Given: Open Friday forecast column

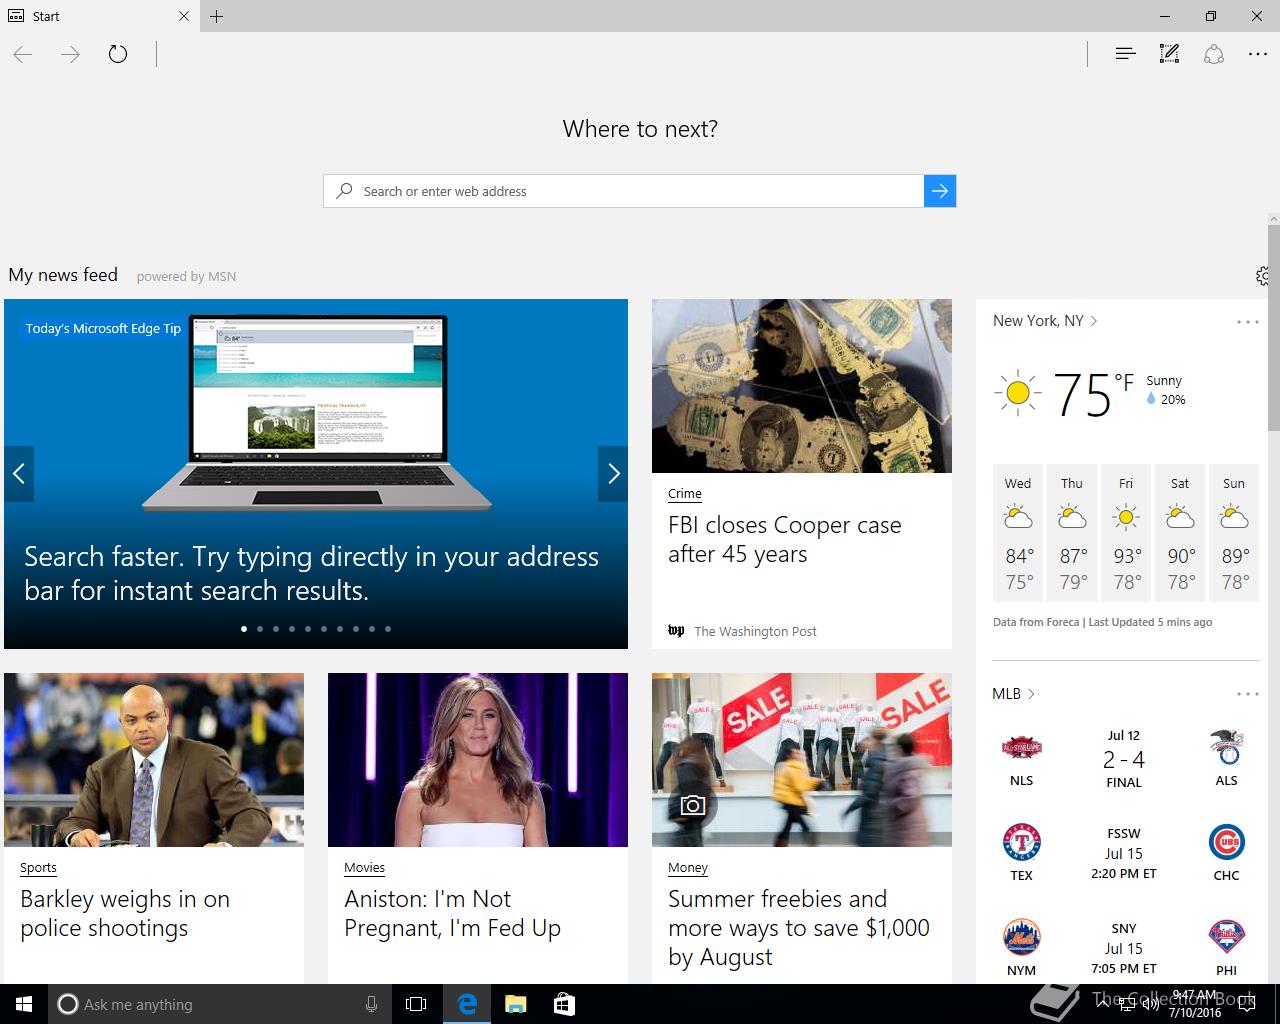Looking at the screenshot, I should pyautogui.click(x=1126, y=533).
